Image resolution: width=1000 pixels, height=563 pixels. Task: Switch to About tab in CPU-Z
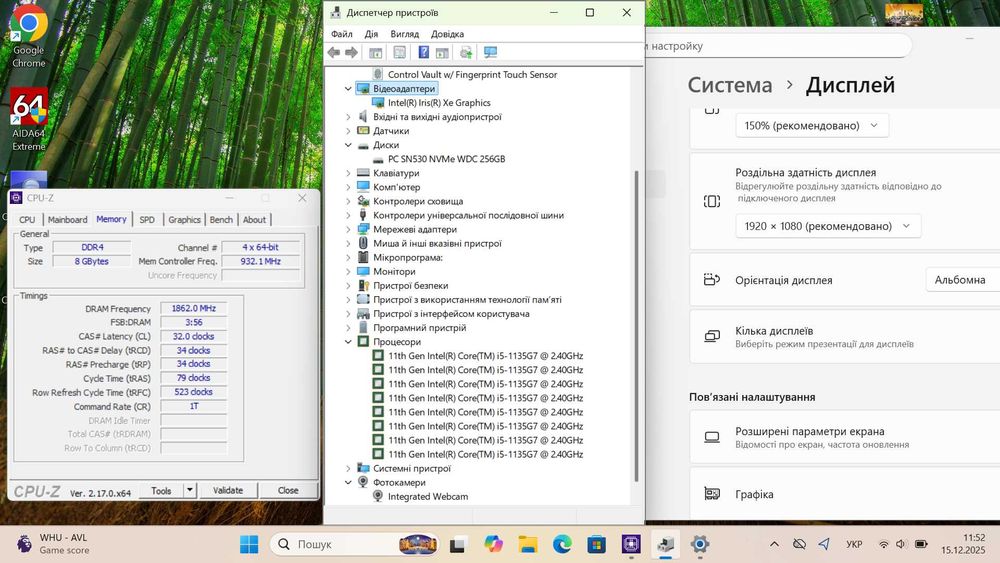pos(254,219)
